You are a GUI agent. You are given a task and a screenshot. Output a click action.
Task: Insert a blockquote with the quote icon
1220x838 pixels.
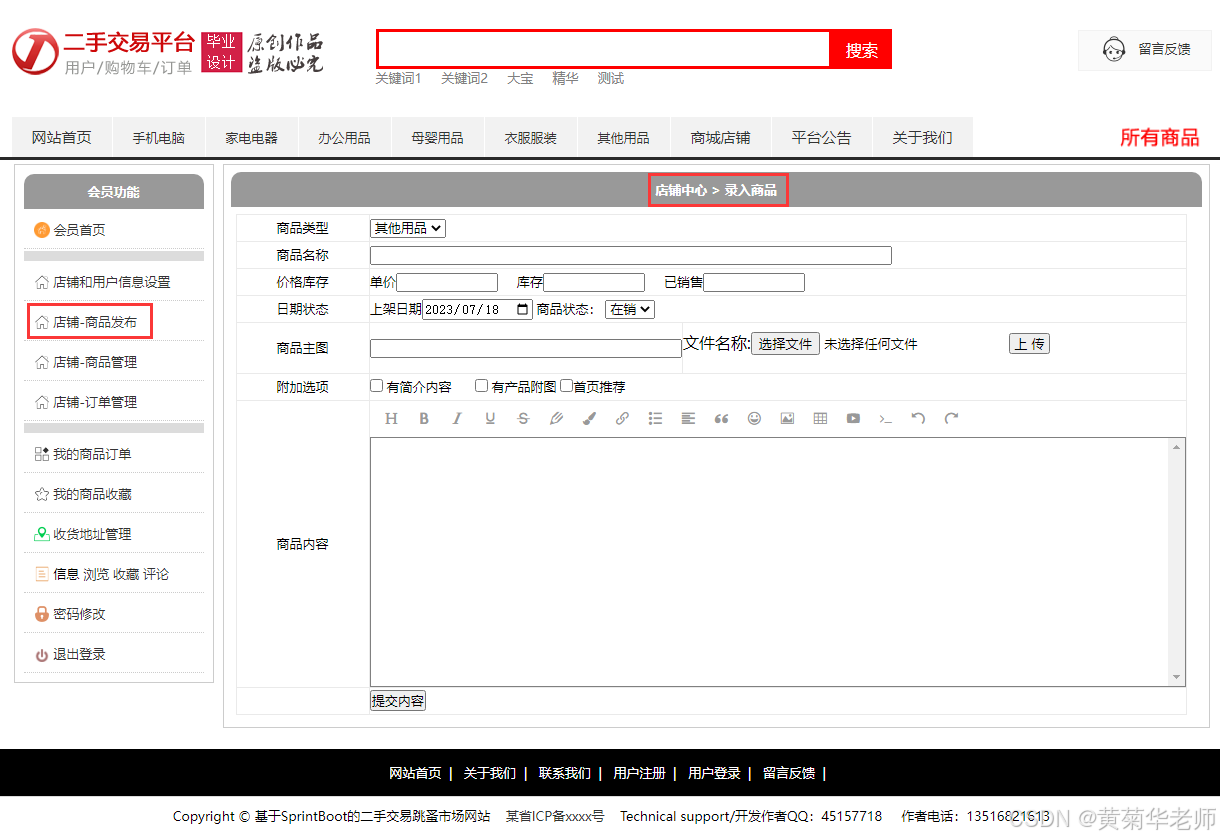coord(721,419)
